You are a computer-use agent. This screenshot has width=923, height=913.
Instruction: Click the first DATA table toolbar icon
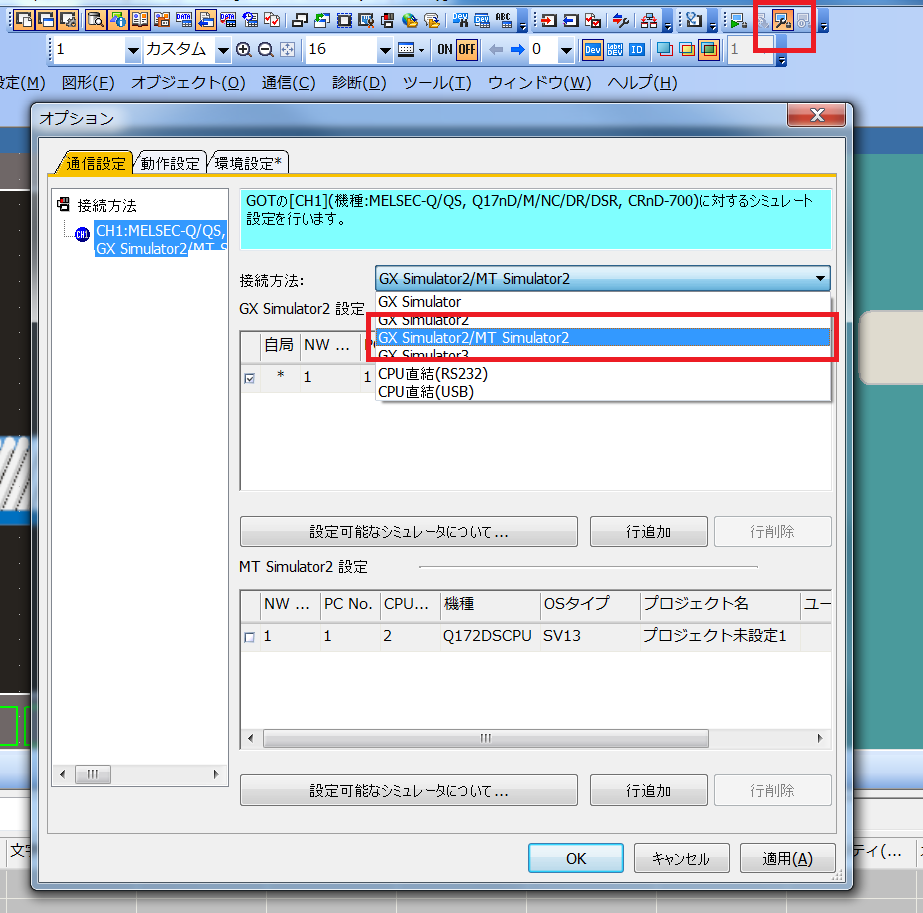coord(184,20)
